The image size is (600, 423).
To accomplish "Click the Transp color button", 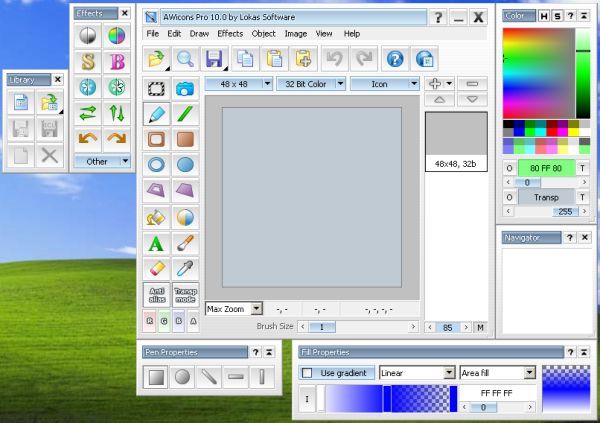I will click(x=546, y=197).
